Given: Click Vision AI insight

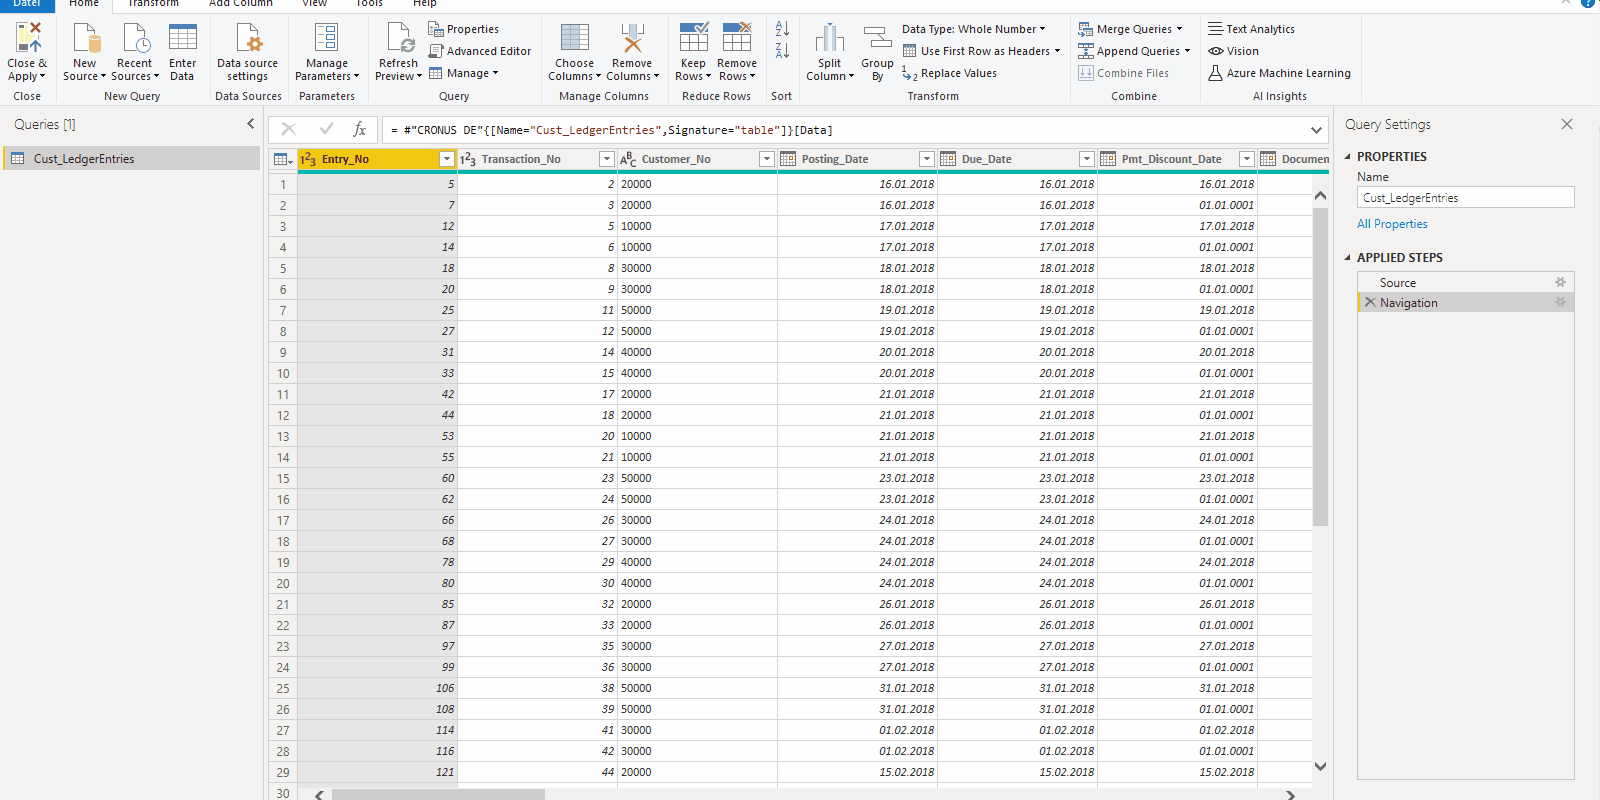Looking at the screenshot, I should [x=1234, y=51].
